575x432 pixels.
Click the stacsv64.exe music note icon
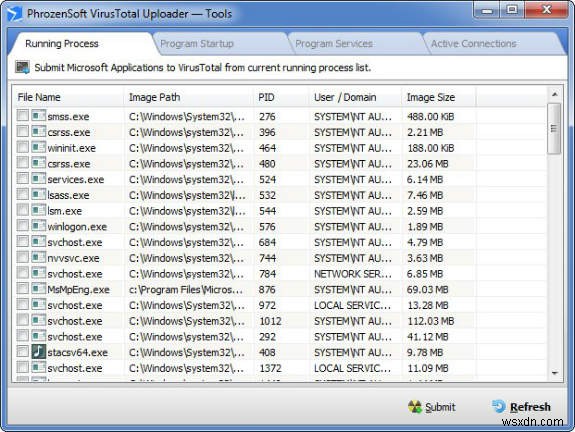pos(39,352)
